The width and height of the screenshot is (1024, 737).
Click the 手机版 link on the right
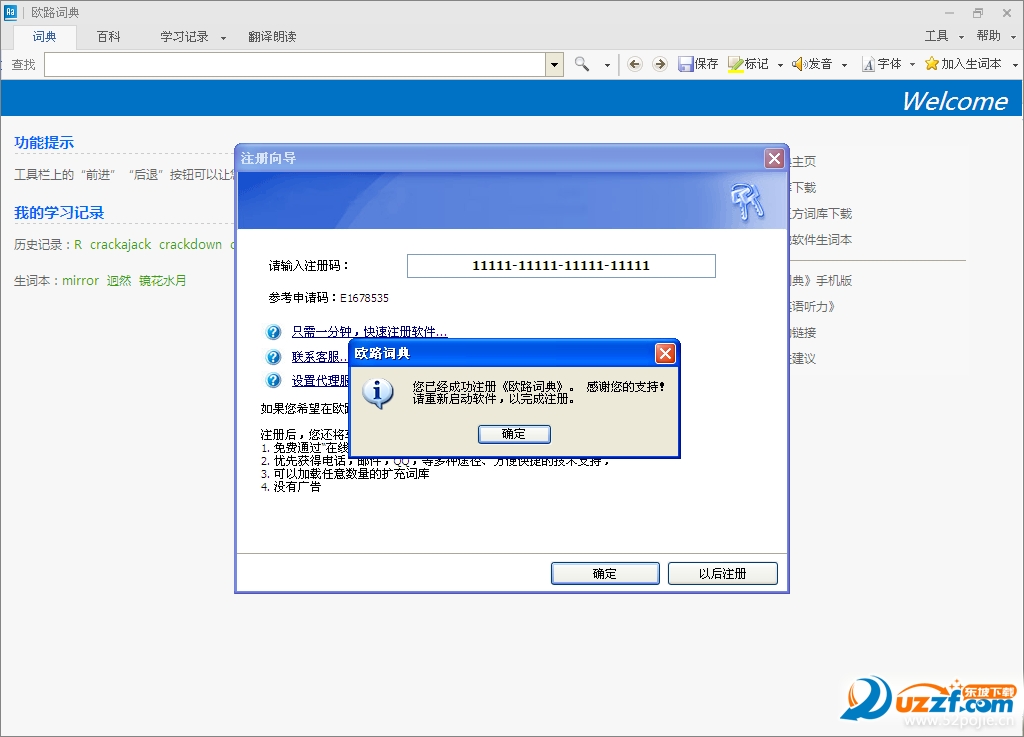click(822, 281)
